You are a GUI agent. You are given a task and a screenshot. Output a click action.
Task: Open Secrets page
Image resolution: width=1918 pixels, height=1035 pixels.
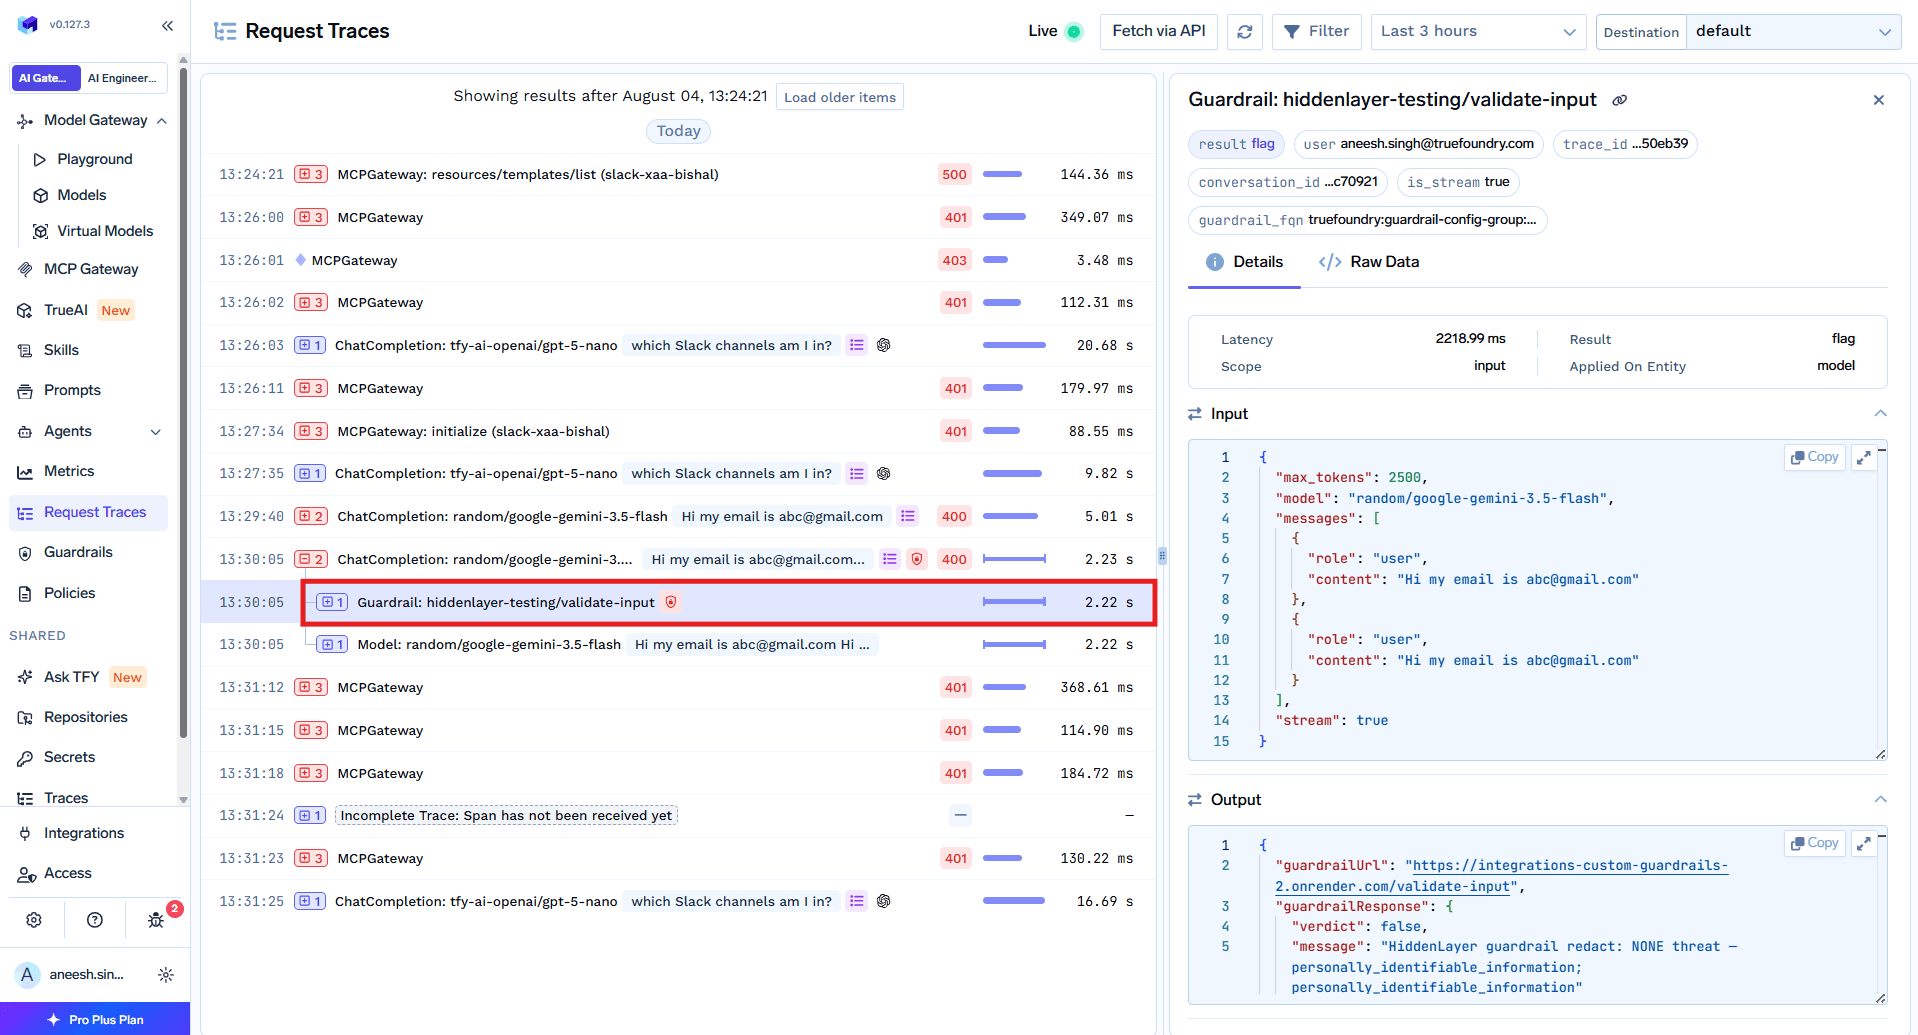(x=69, y=757)
